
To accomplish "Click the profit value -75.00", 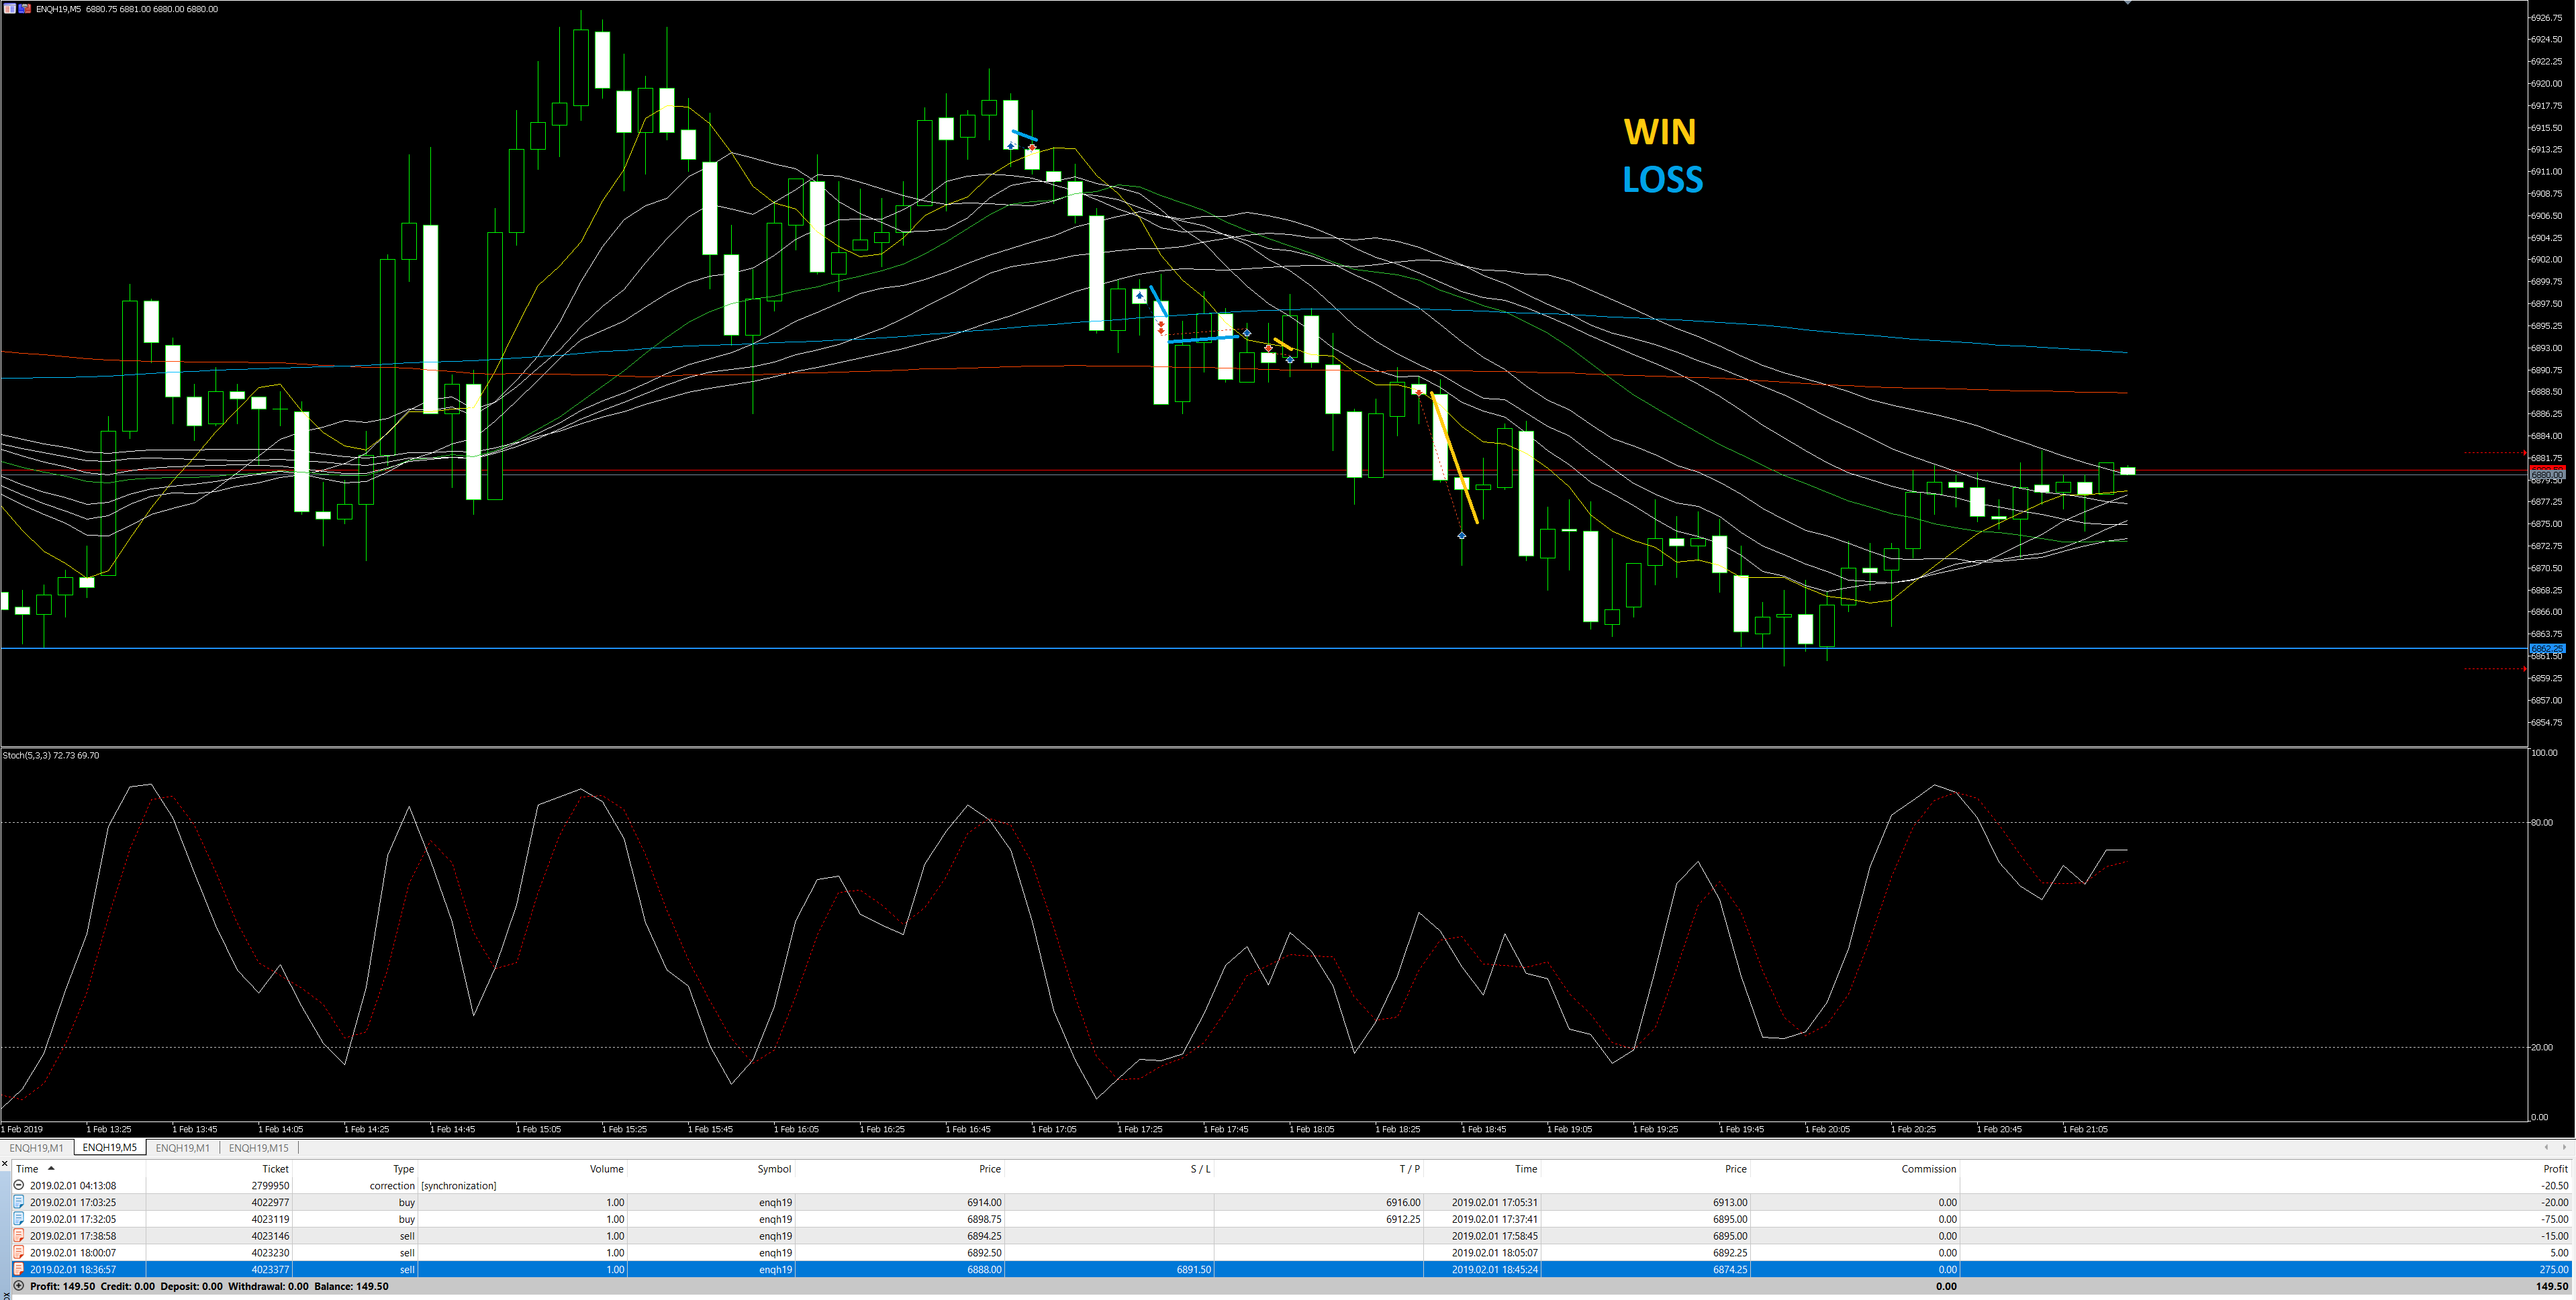I will tap(2555, 1219).
